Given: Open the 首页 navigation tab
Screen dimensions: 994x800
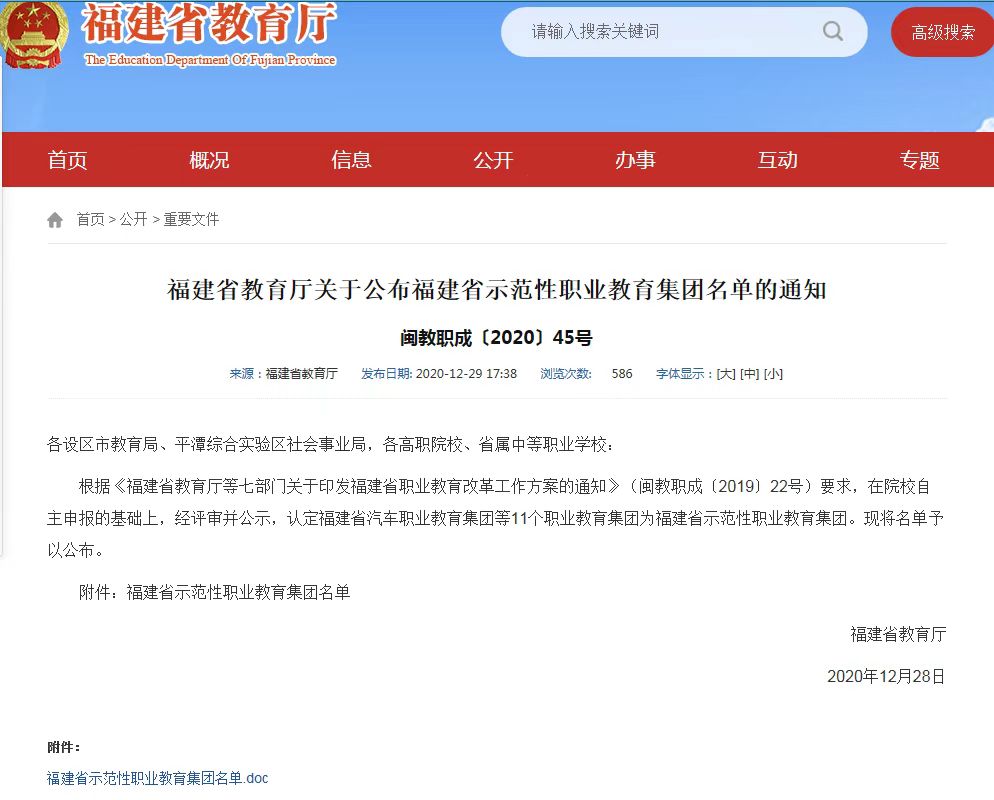Looking at the screenshot, I should (x=67, y=160).
